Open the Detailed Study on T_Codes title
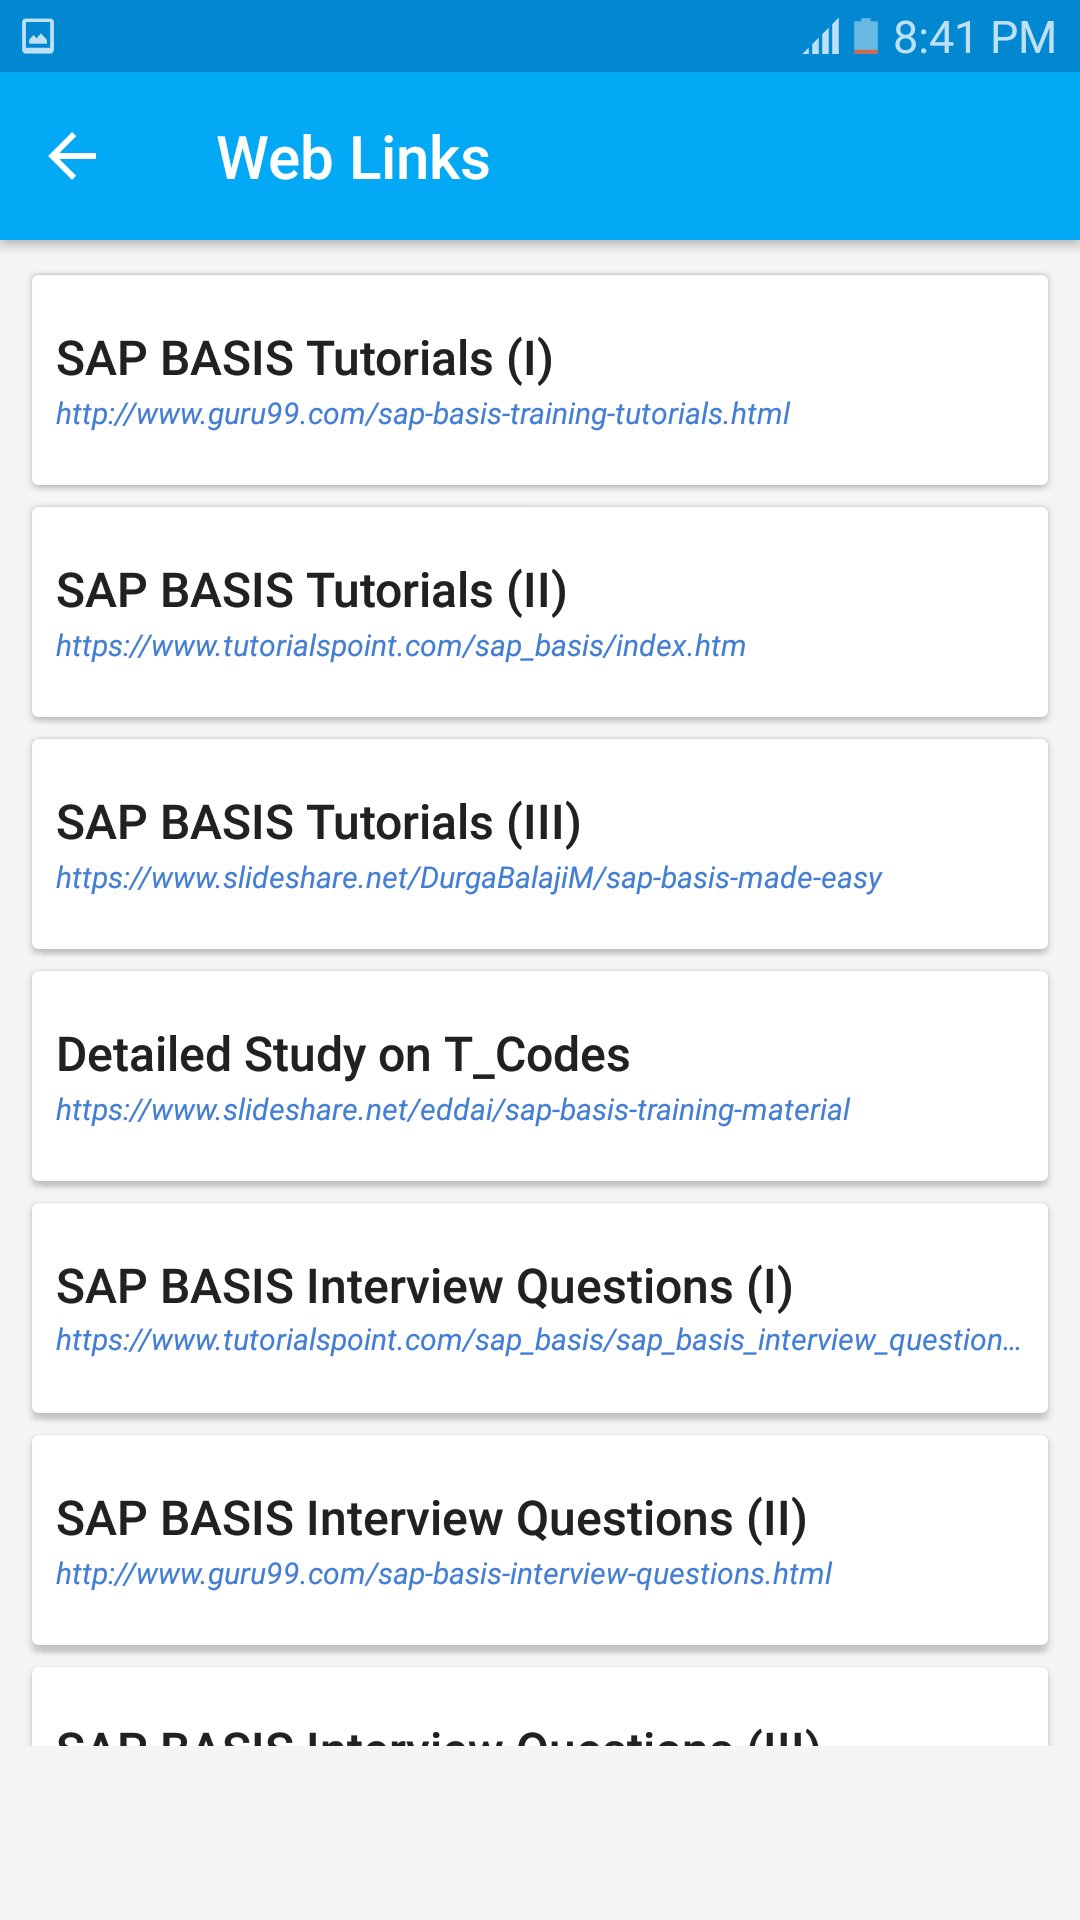The image size is (1080, 1920). (x=343, y=1054)
